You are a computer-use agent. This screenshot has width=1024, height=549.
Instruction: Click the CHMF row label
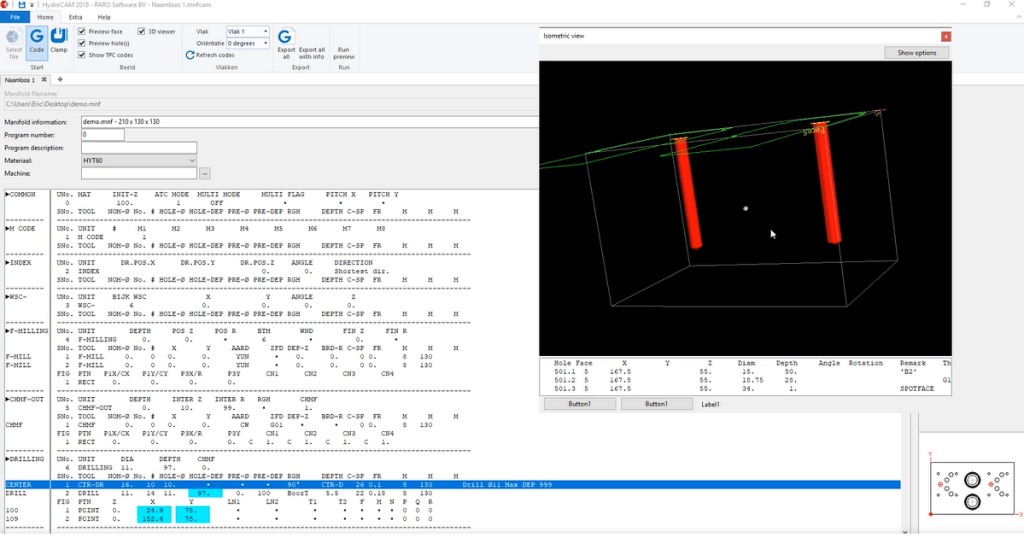pos(14,425)
